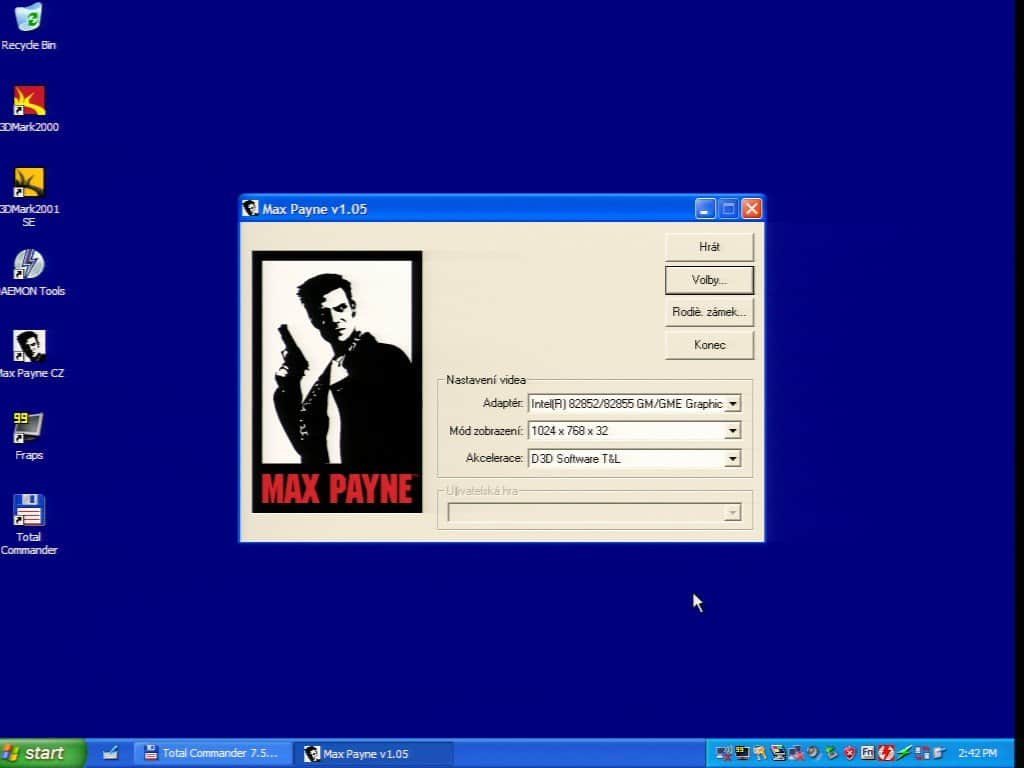Click the Max Payne v1.05 taskbar item

coord(372,754)
